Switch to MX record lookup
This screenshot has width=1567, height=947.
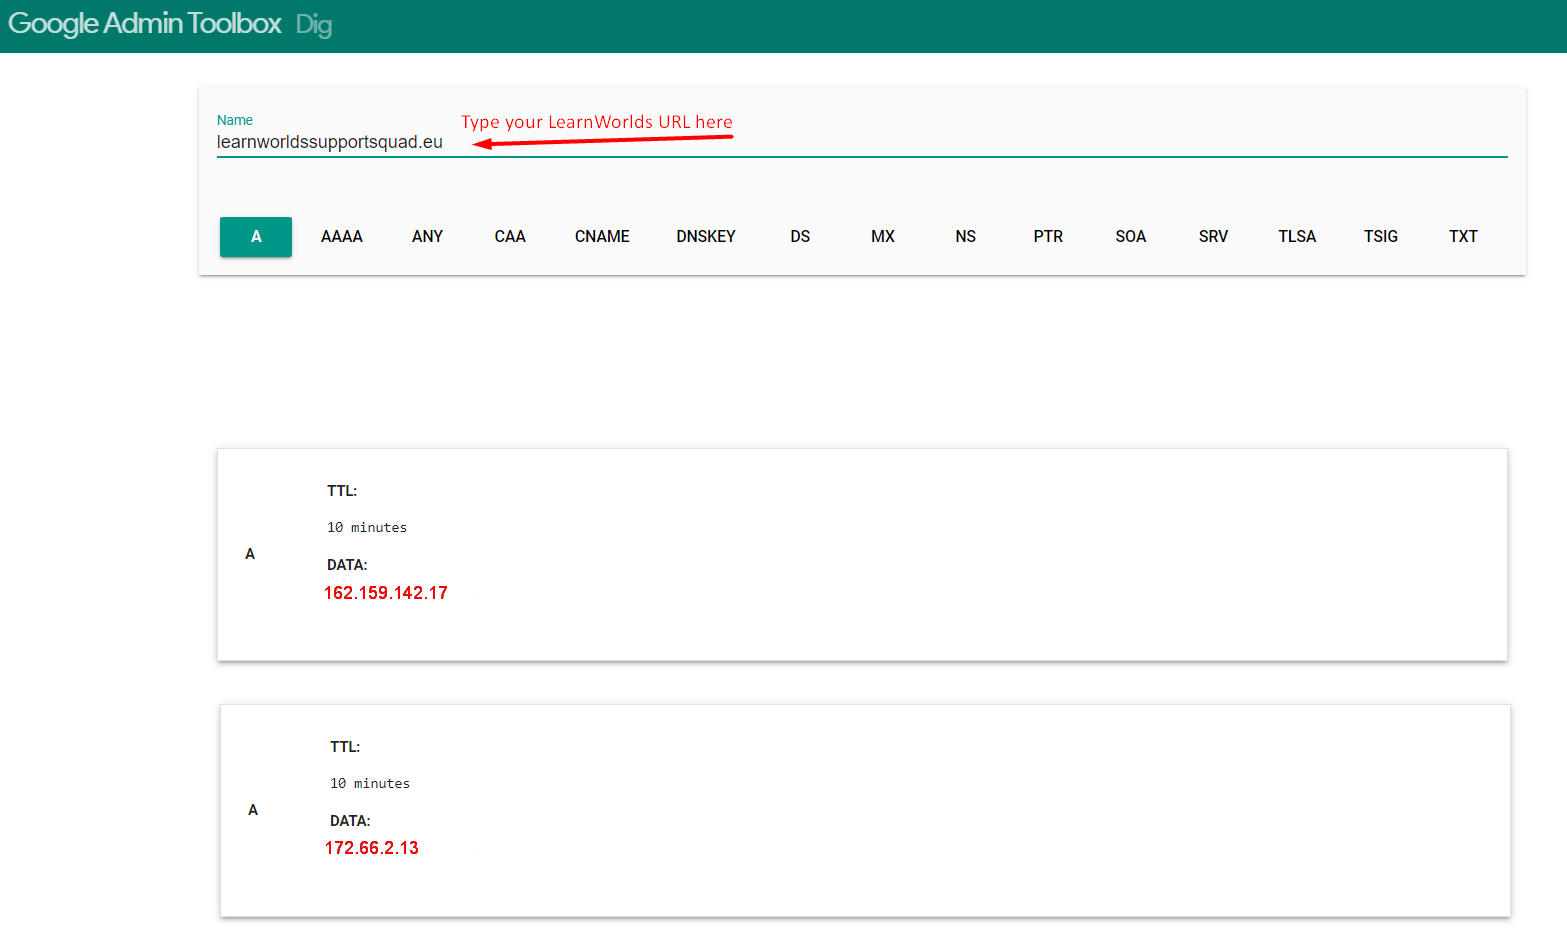pos(883,237)
